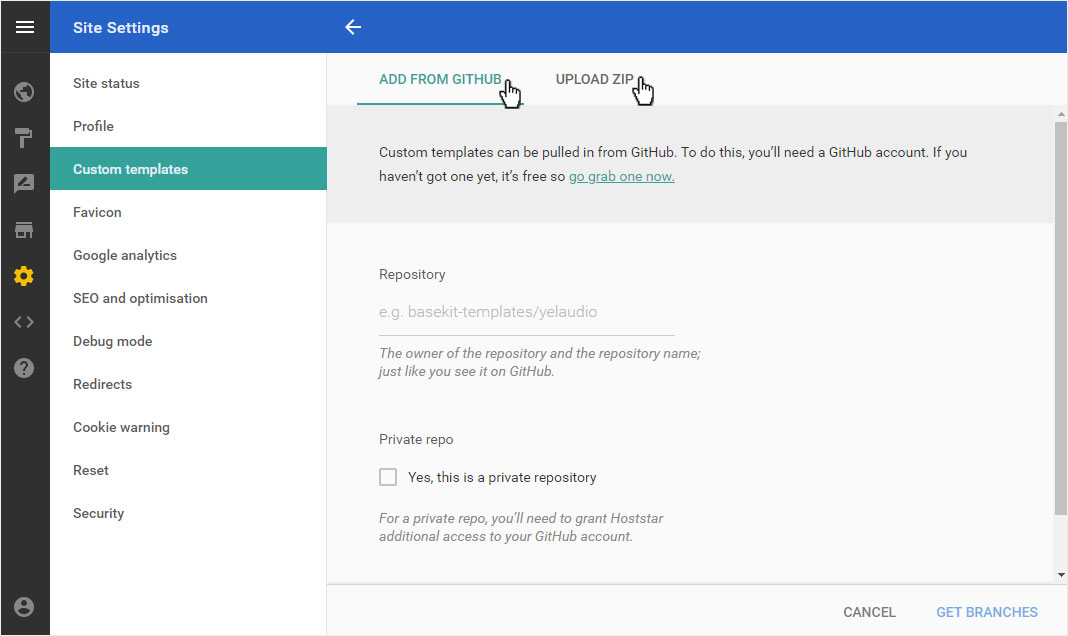This screenshot has width=1068, height=636.
Task: Open Security settings
Action: click(x=189, y=513)
